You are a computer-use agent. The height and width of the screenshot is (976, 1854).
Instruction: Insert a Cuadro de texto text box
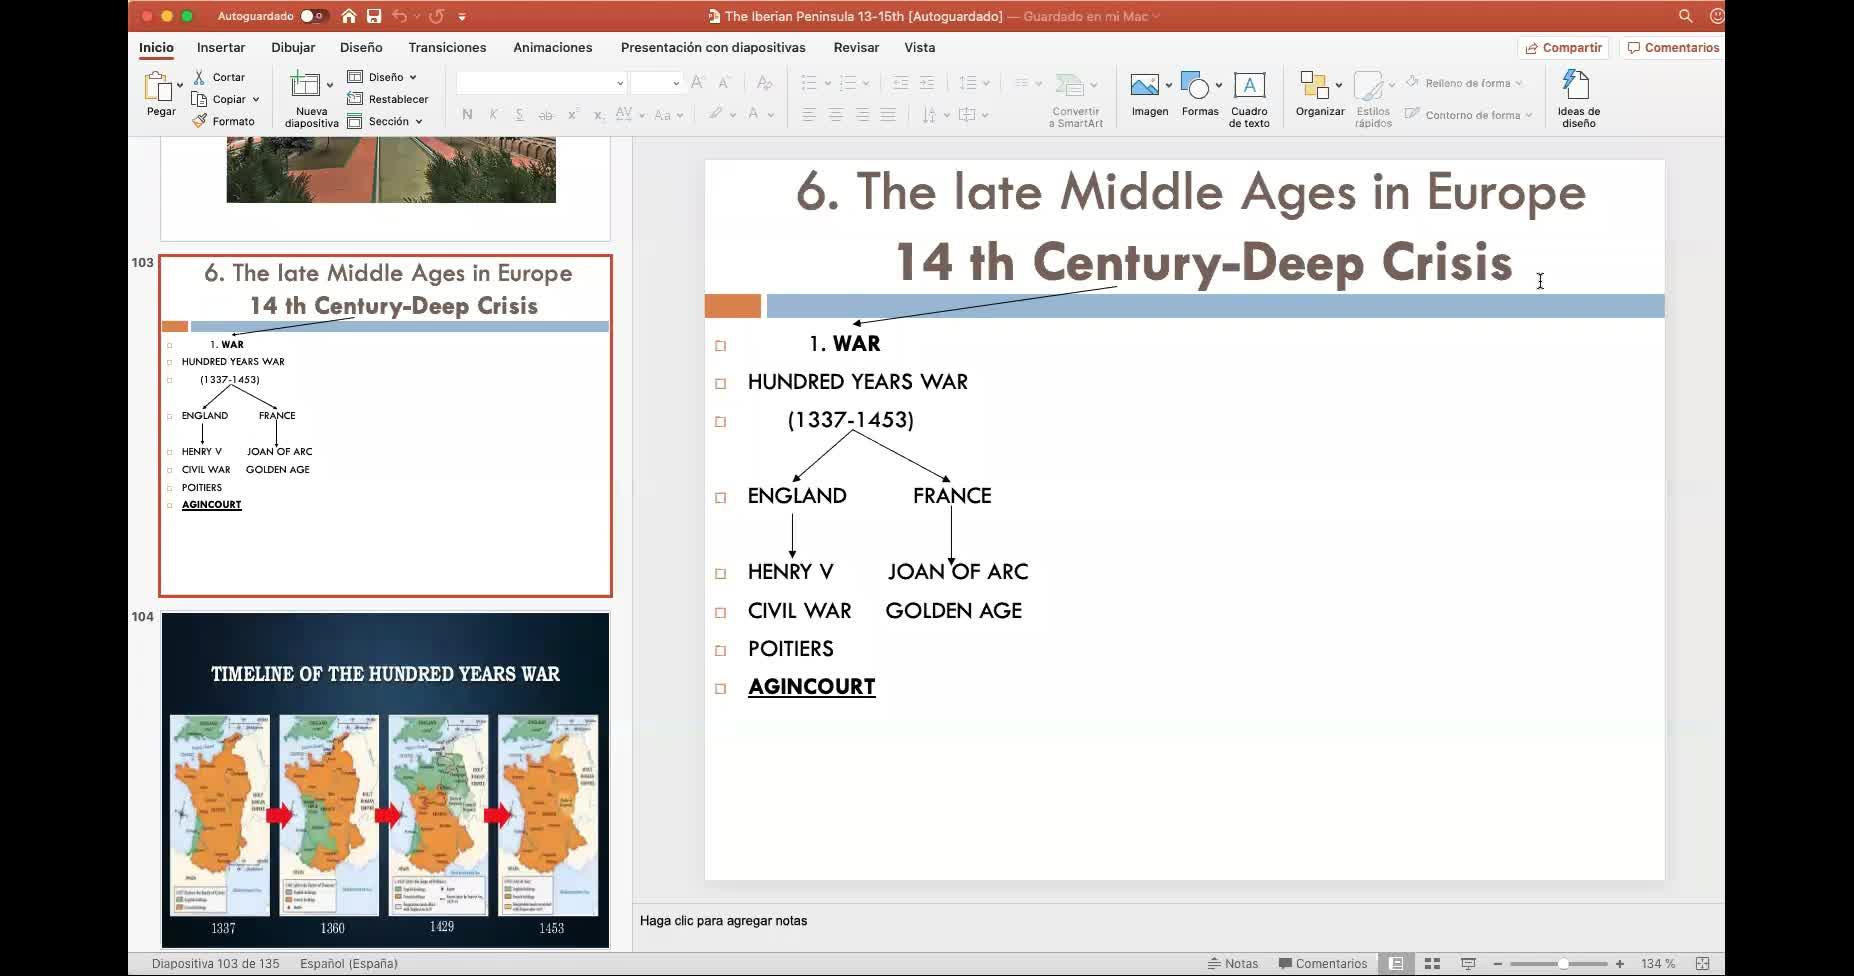pyautogui.click(x=1249, y=86)
